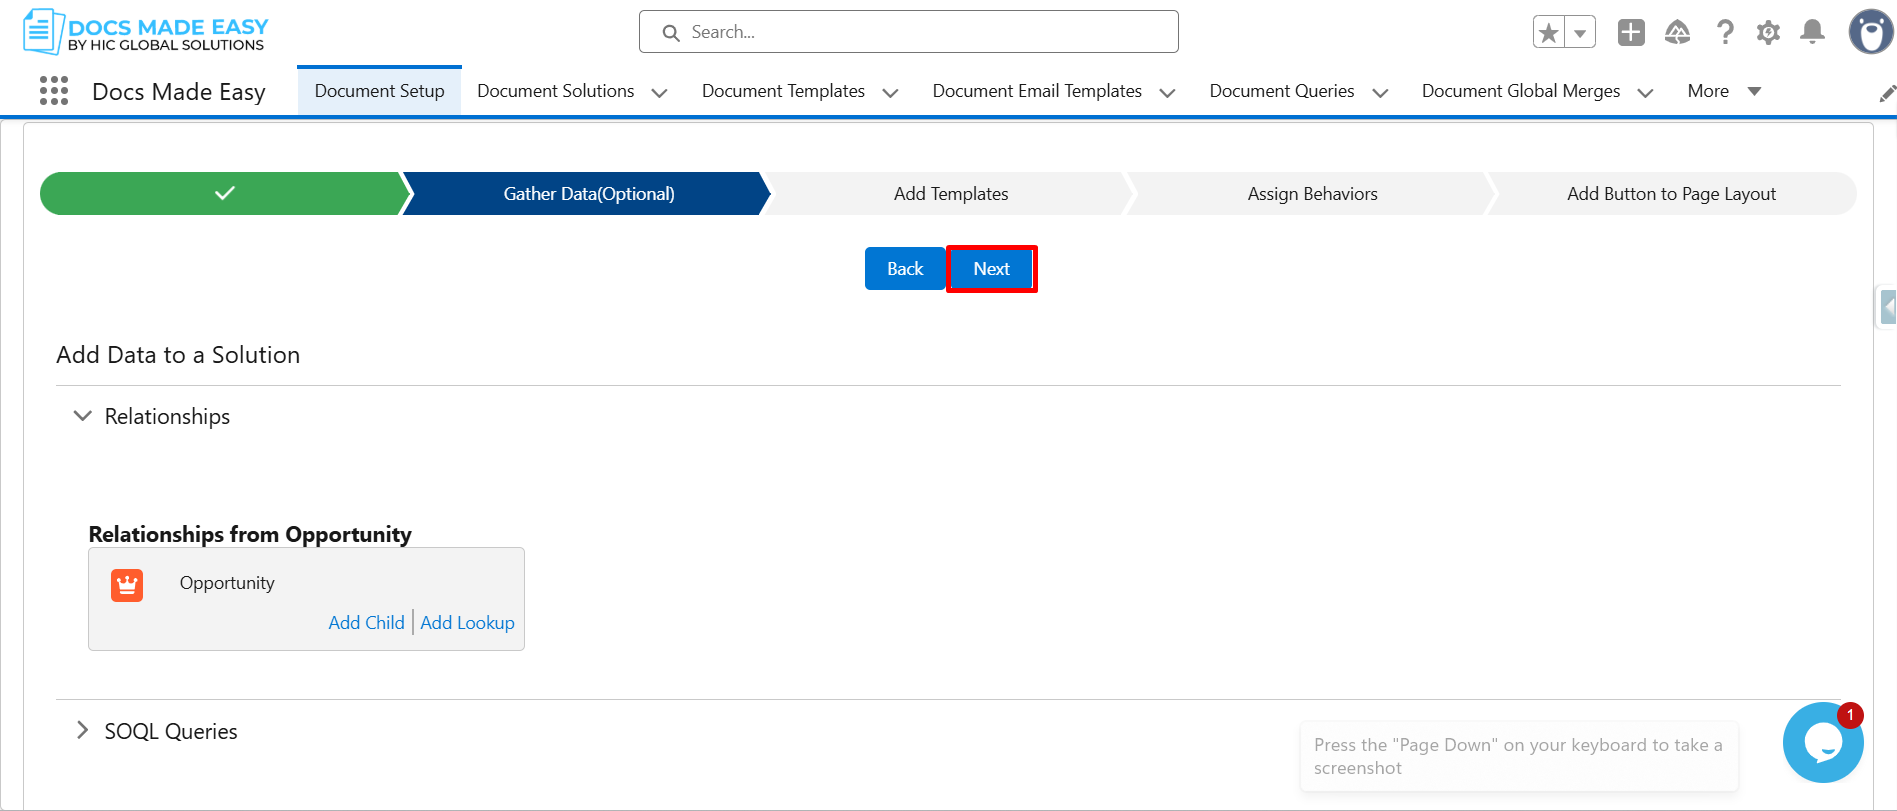This screenshot has width=1897, height=811.
Task: Open the notifications bell
Action: tap(1812, 32)
